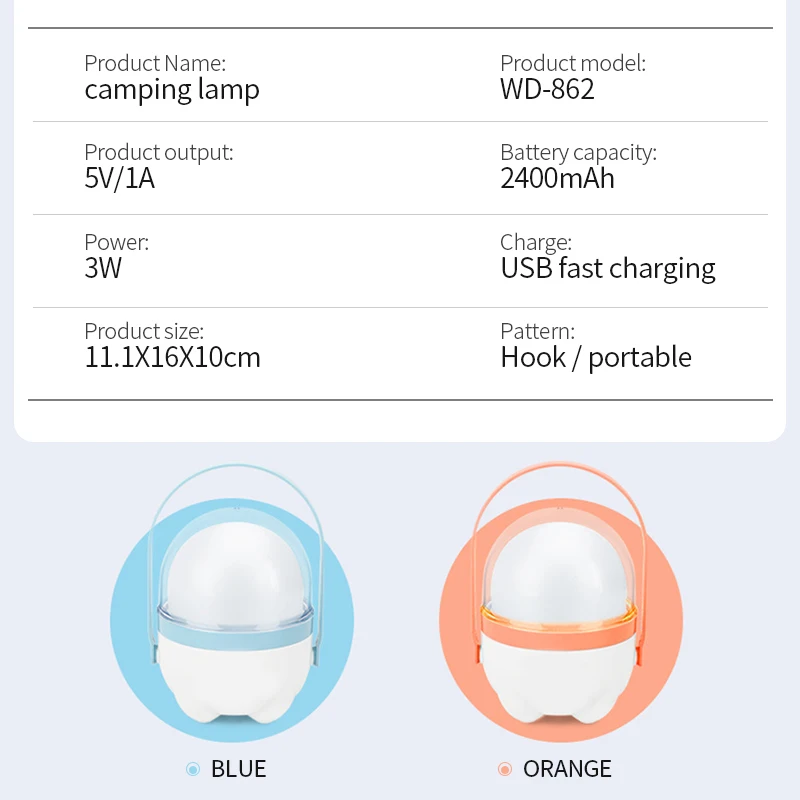Click the 'Charge:' label
Viewport: 800px width, 800px height.
pos(536,242)
